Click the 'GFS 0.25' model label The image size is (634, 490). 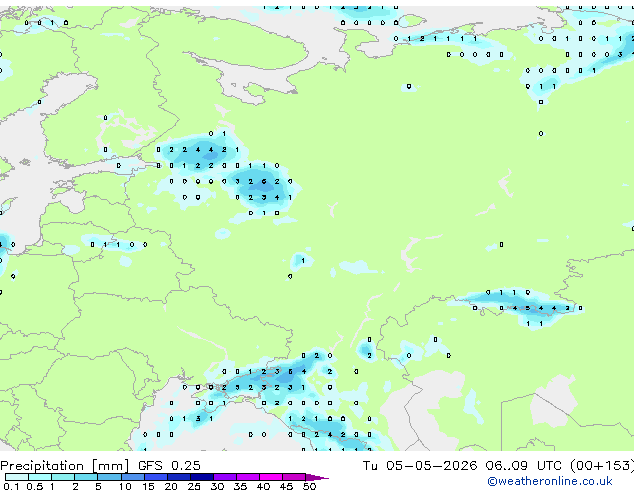click(169, 466)
